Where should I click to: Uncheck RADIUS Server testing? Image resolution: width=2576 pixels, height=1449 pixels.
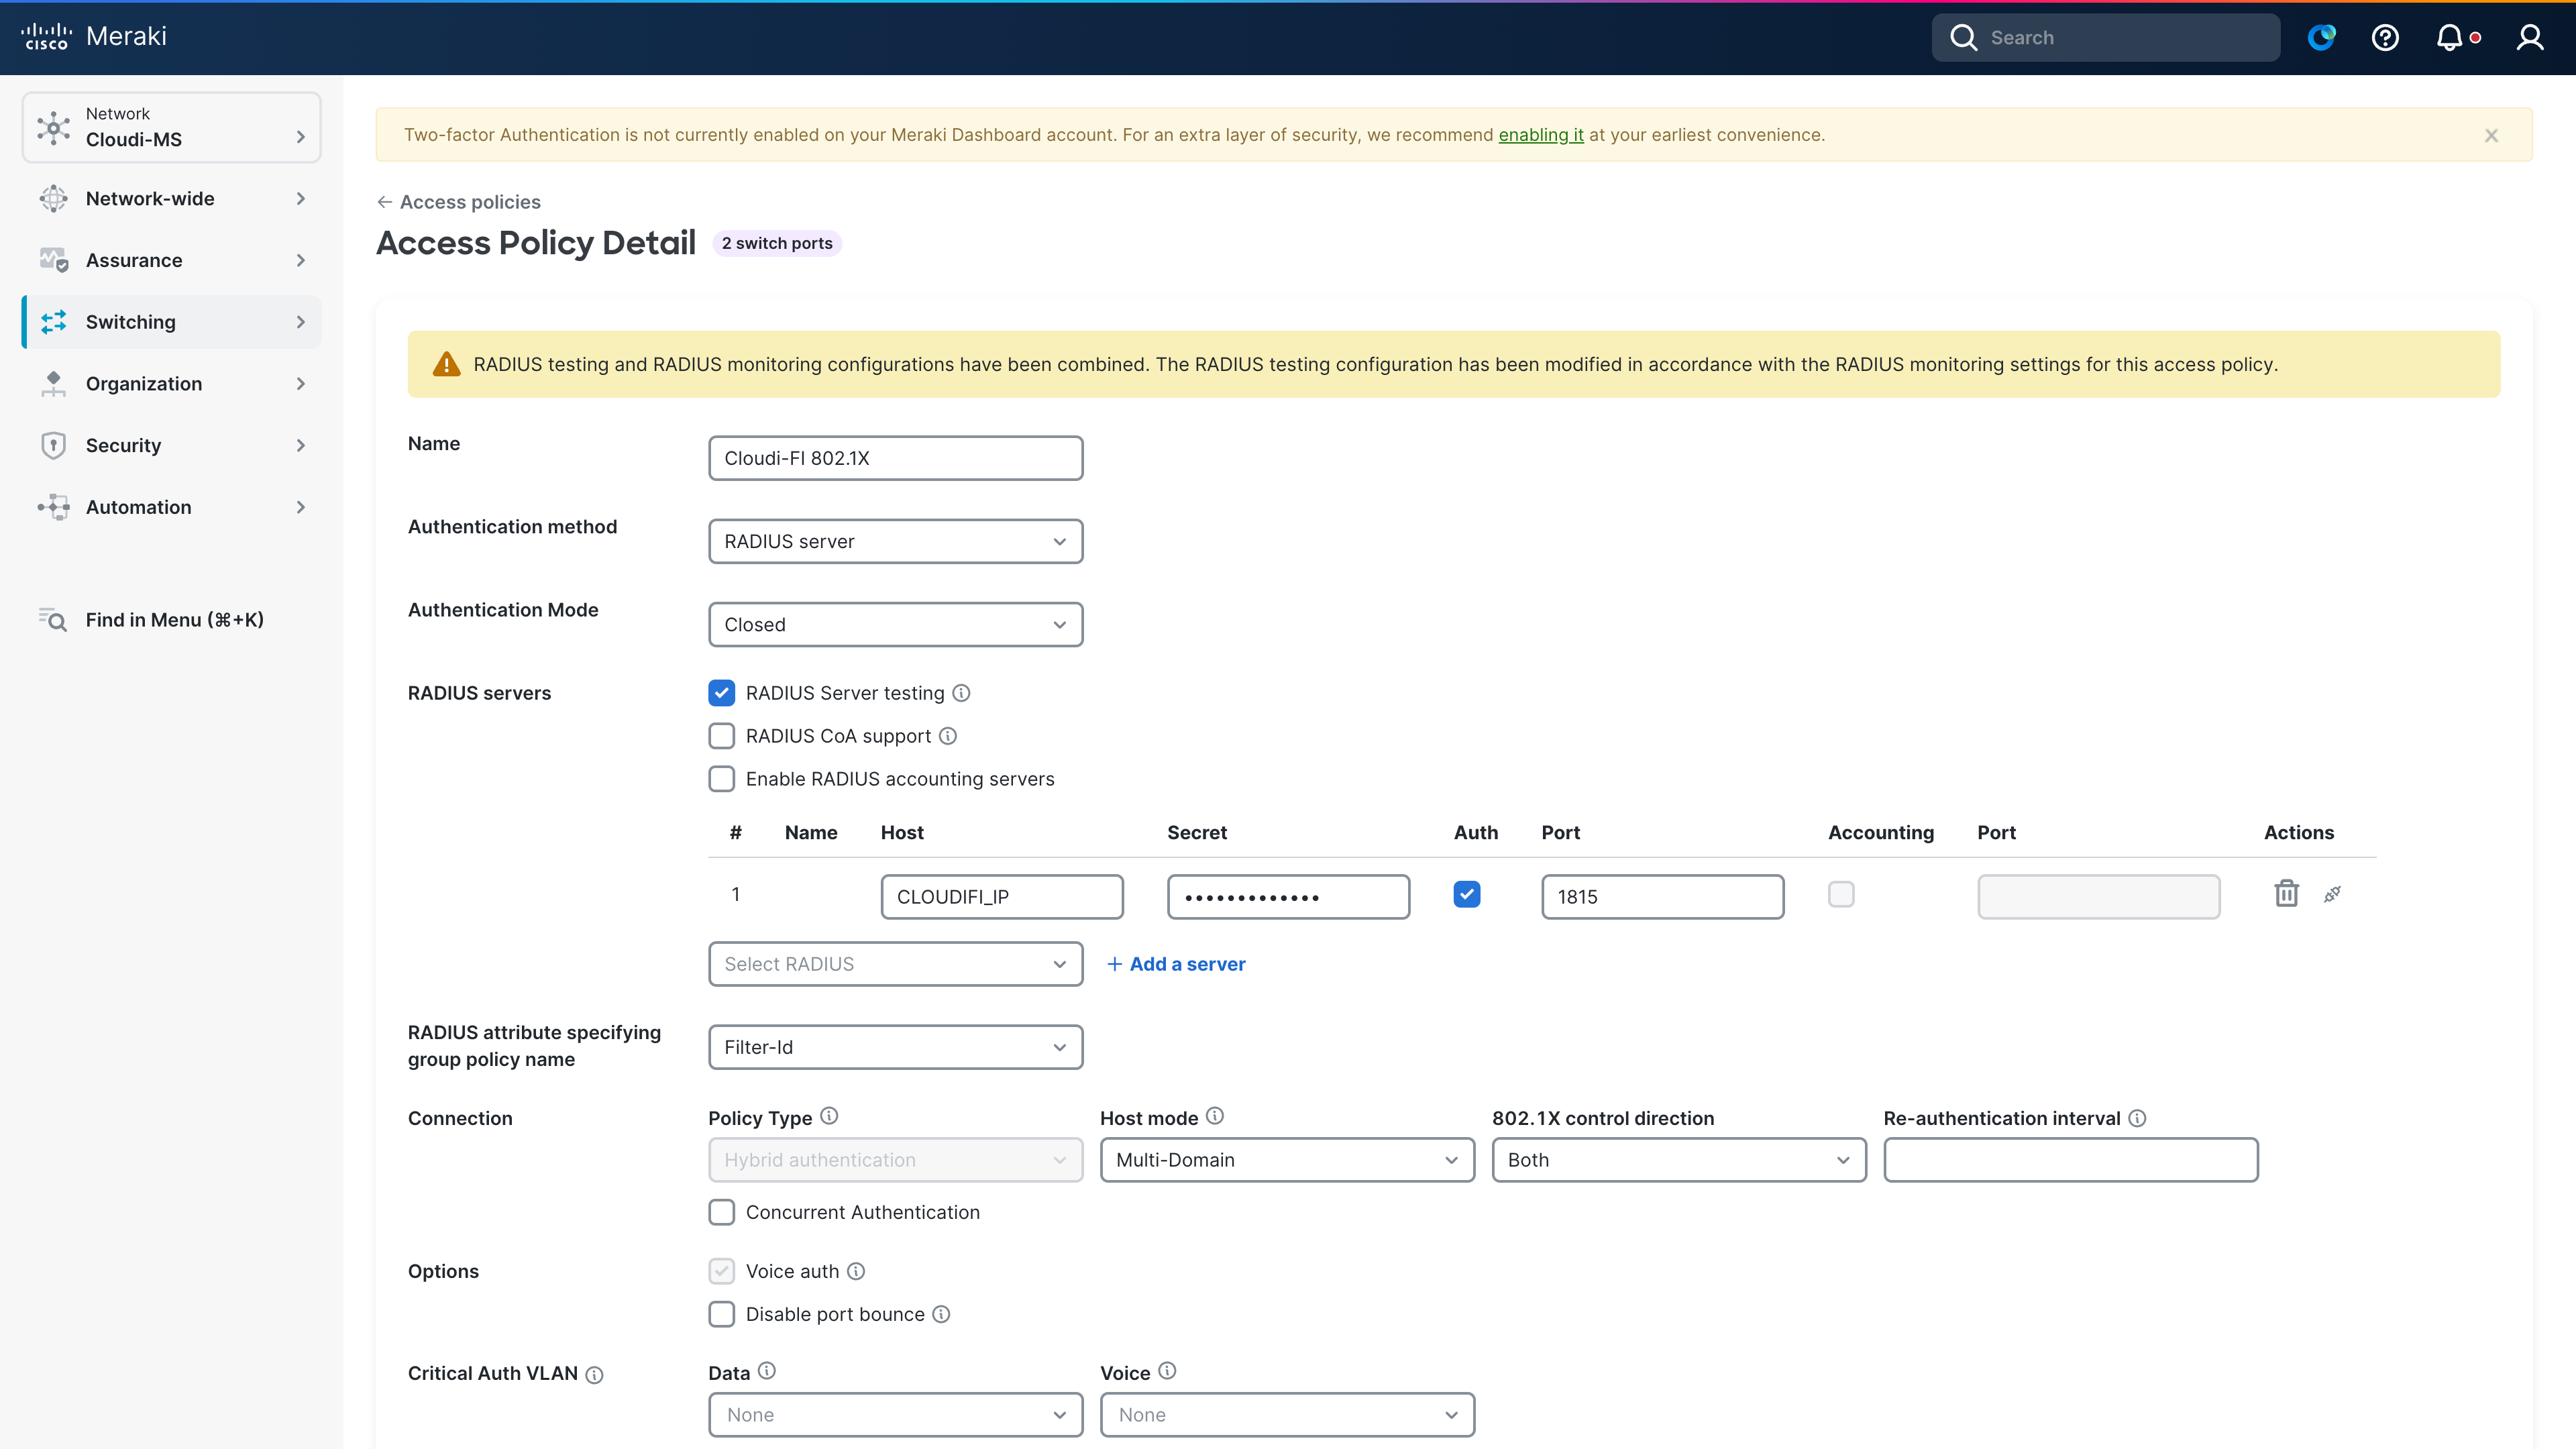coord(721,693)
